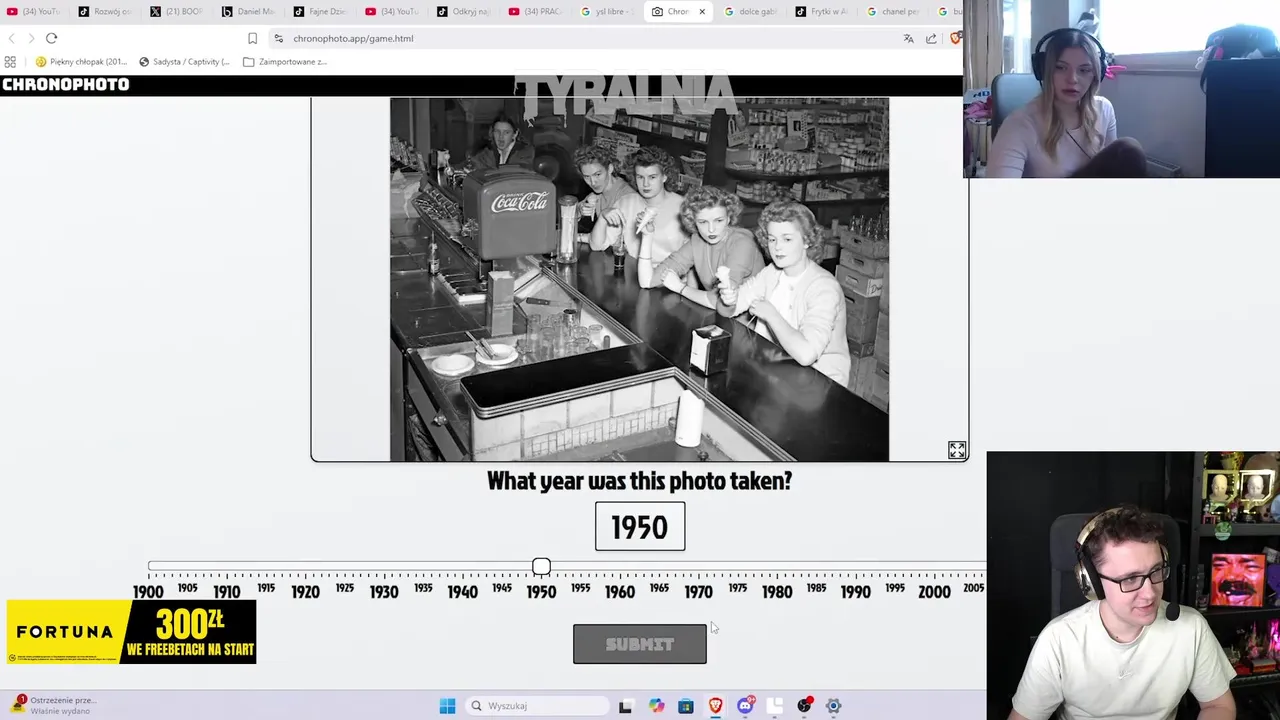This screenshot has height=720, width=1280.
Task: Click the share icon in the address bar
Action: (x=931, y=38)
